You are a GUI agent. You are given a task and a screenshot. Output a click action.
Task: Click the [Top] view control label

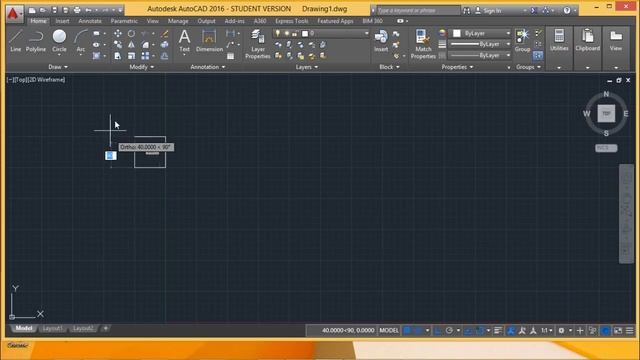pos(23,80)
